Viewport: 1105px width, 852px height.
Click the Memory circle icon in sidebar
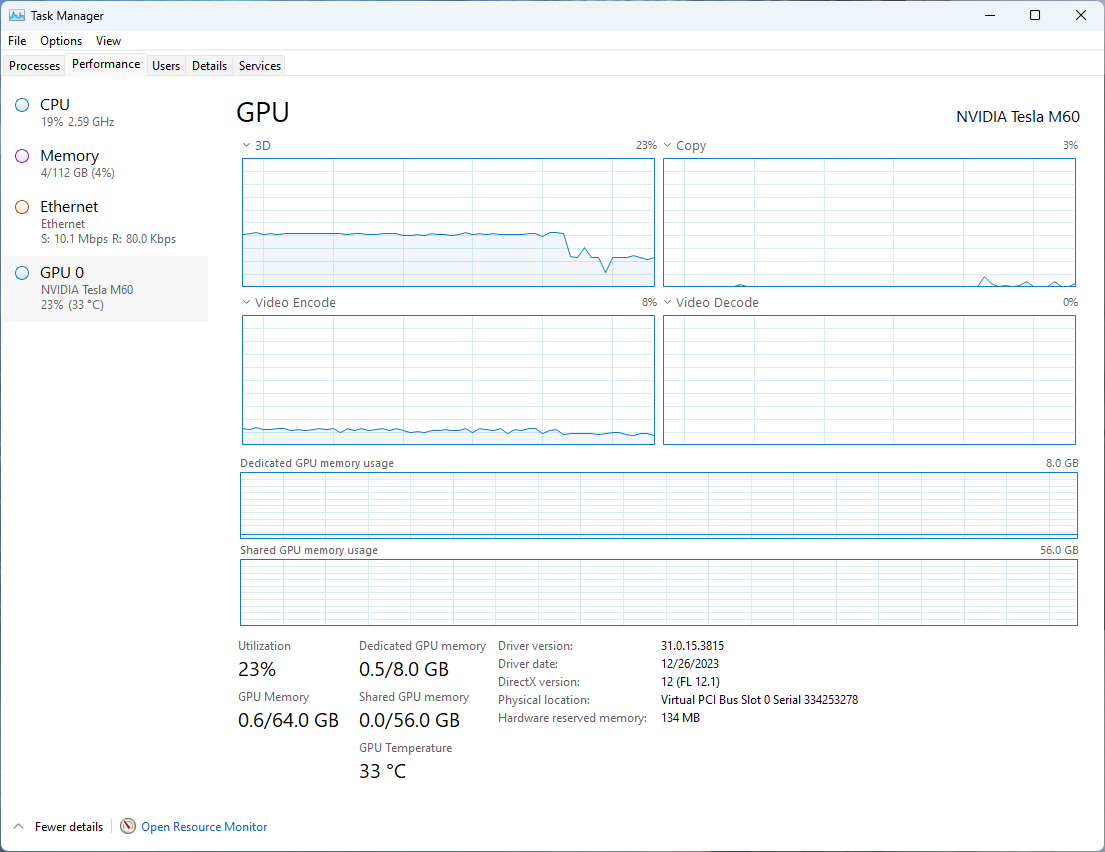pos(22,156)
